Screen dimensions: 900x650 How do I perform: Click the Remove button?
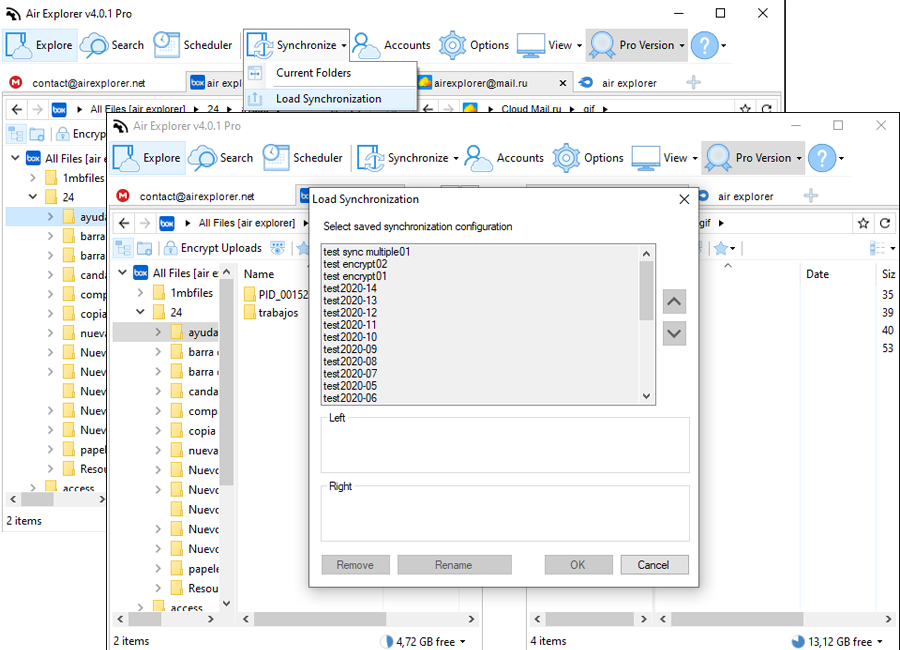(x=355, y=565)
